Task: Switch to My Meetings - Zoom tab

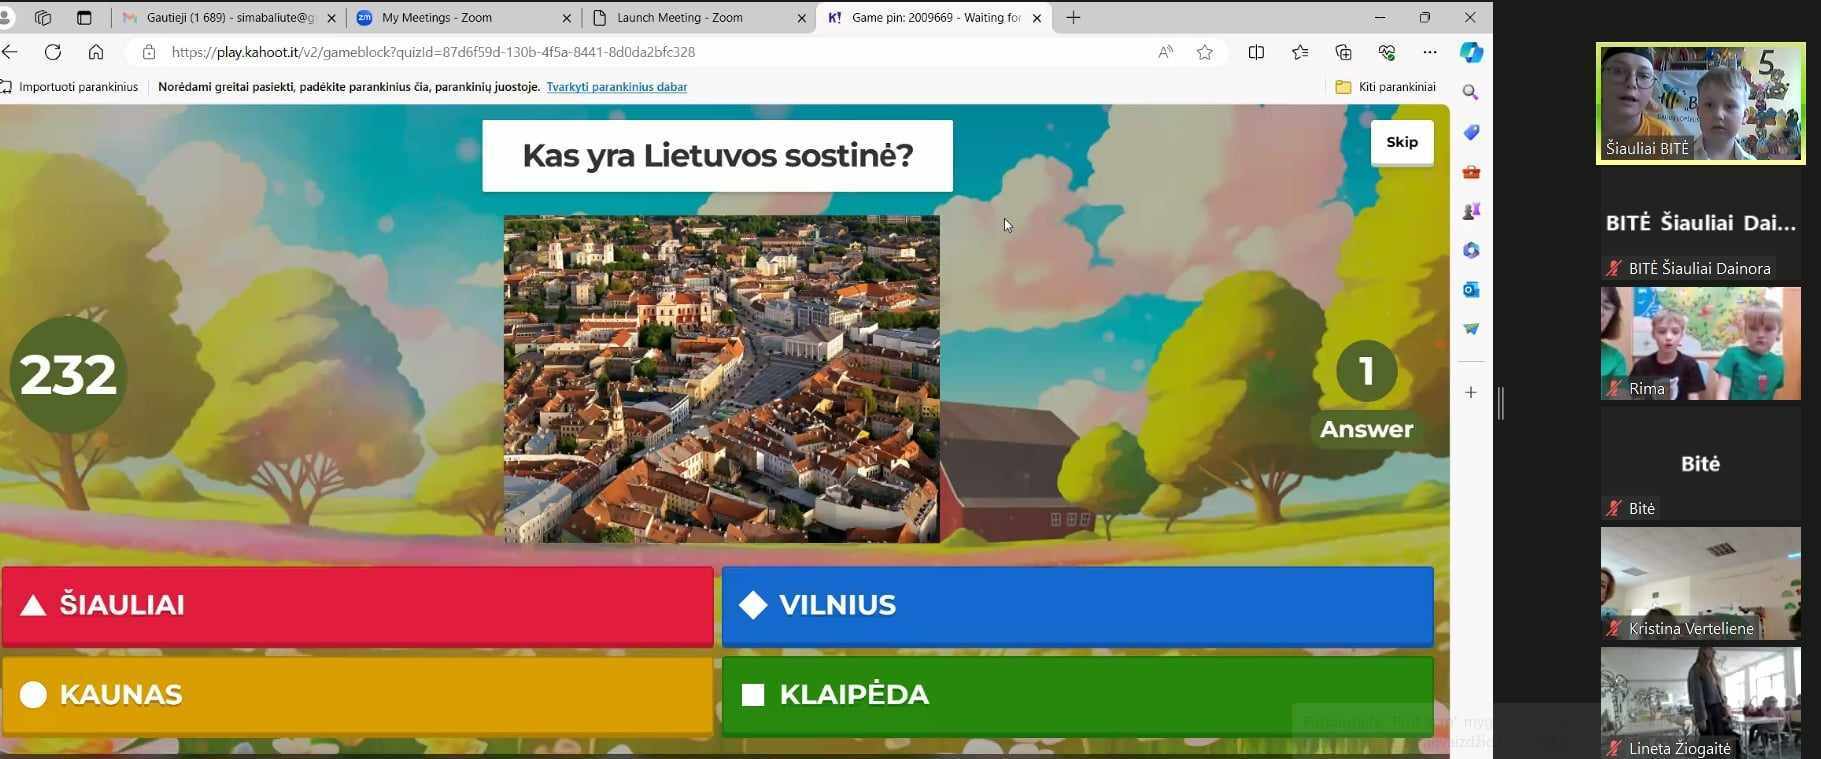Action: click(464, 18)
